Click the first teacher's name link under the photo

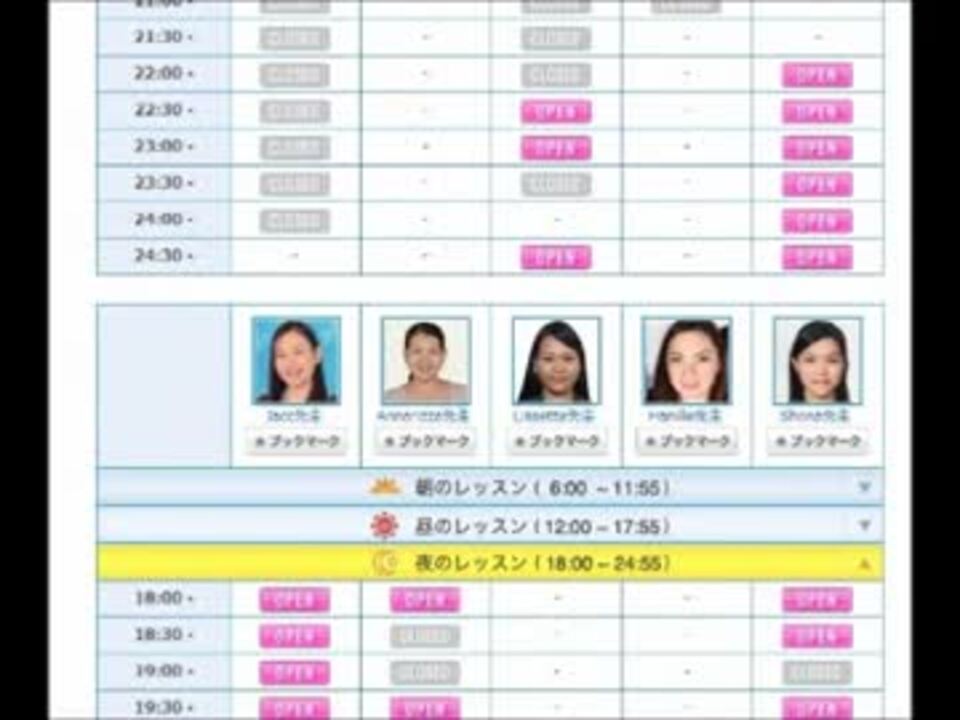pyautogui.click(x=294, y=416)
